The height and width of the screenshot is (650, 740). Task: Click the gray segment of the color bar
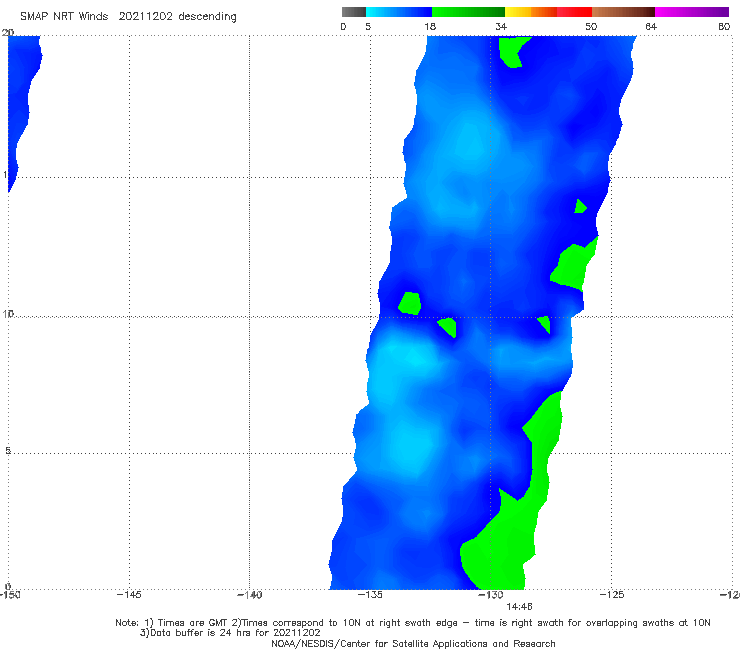[x=353, y=12]
